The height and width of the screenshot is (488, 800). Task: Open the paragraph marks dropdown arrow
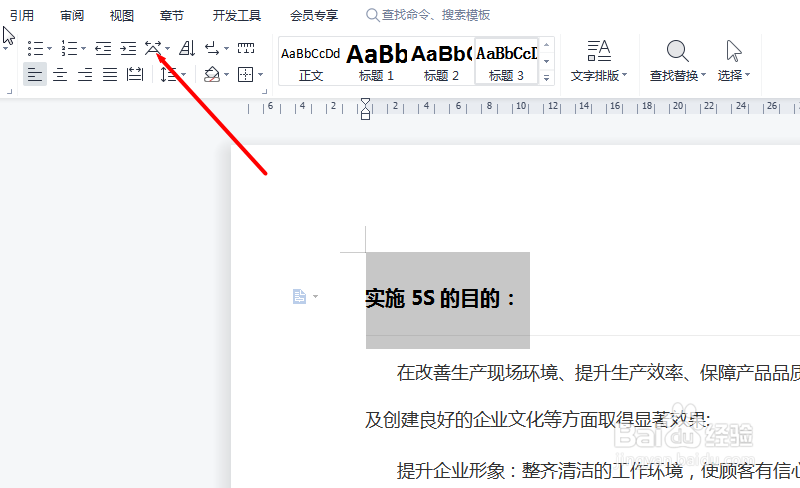click(x=227, y=49)
